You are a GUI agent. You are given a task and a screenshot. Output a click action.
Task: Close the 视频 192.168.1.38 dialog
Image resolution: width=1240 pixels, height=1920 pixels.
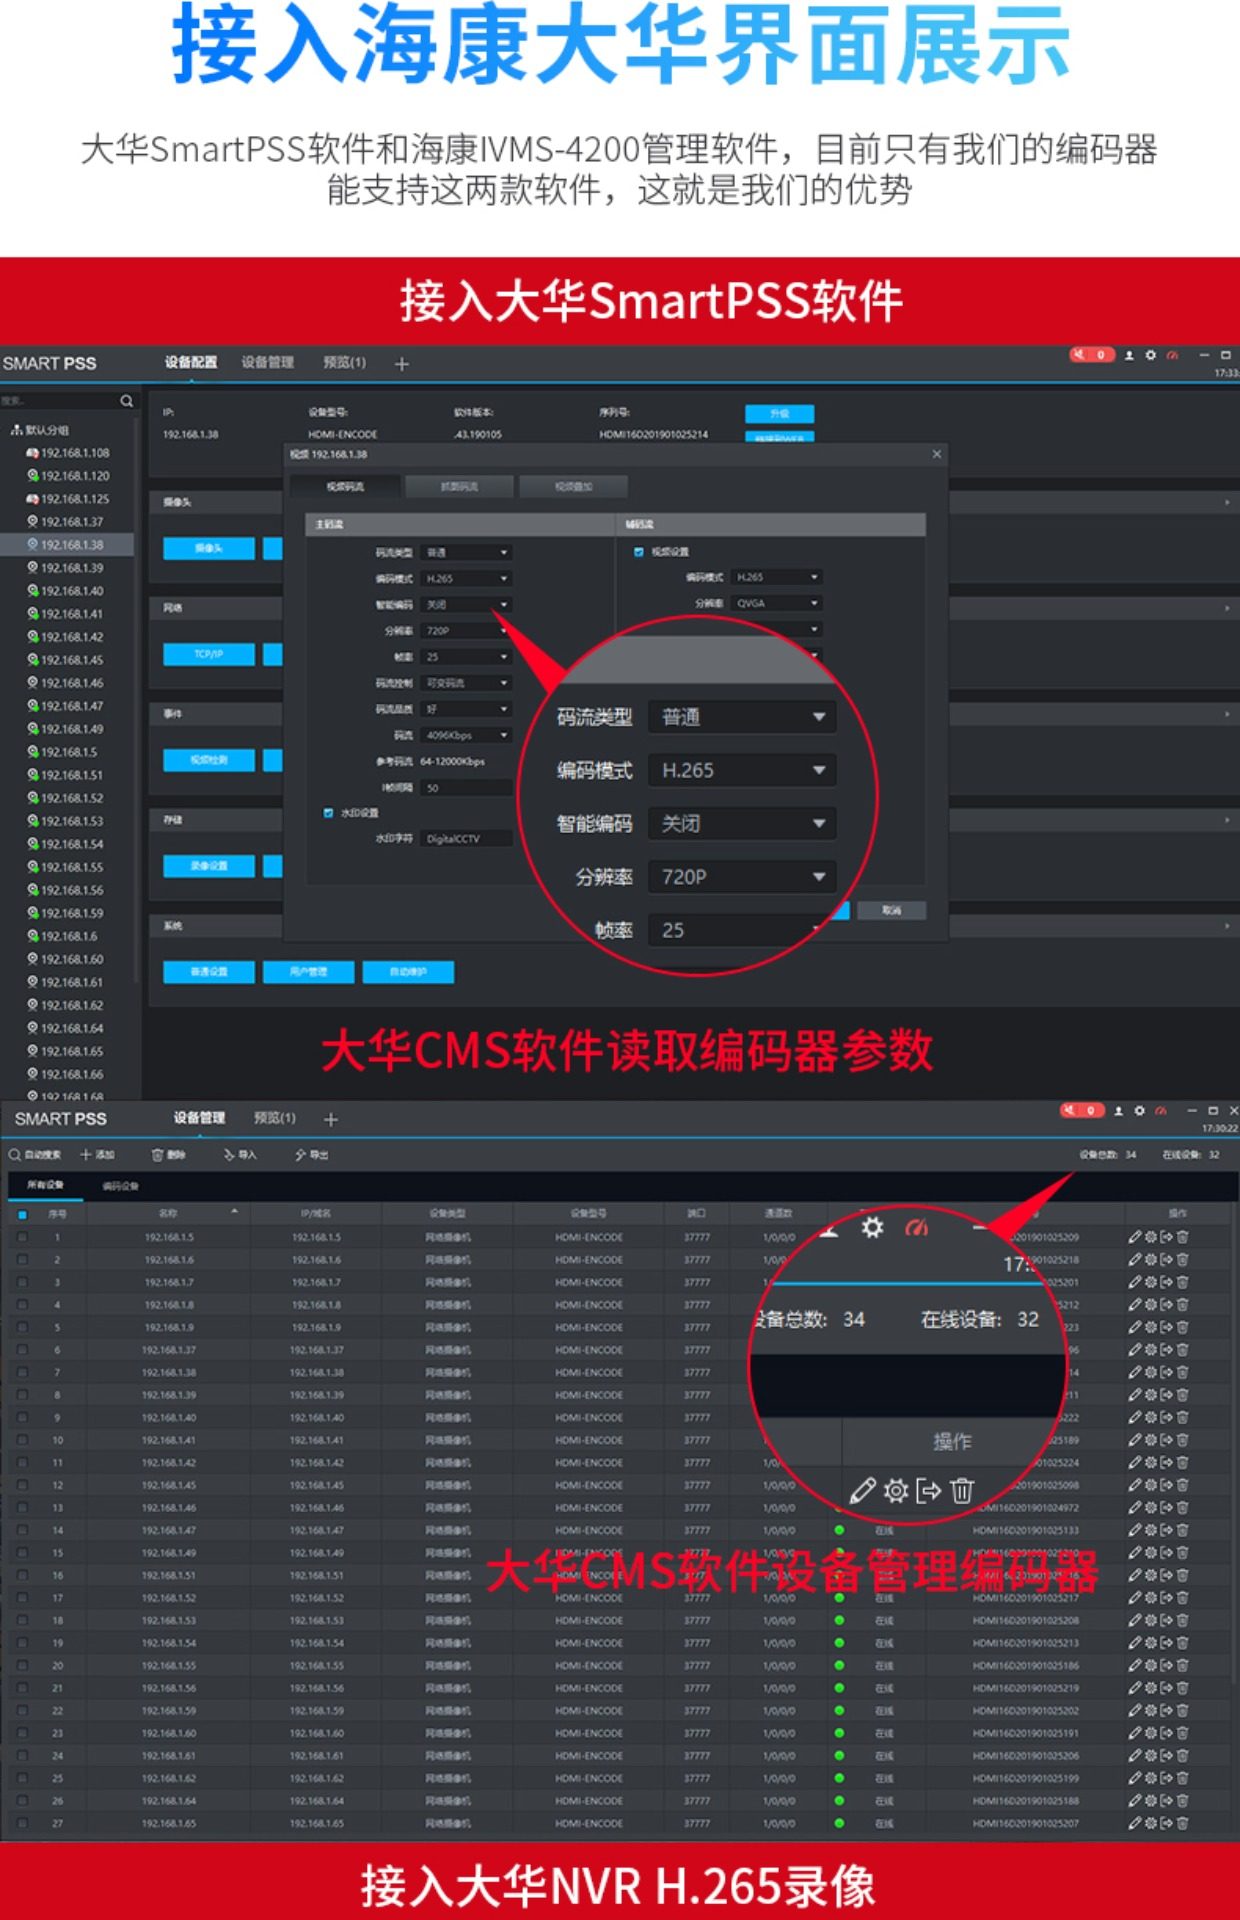pyautogui.click(x=937, y=454)
